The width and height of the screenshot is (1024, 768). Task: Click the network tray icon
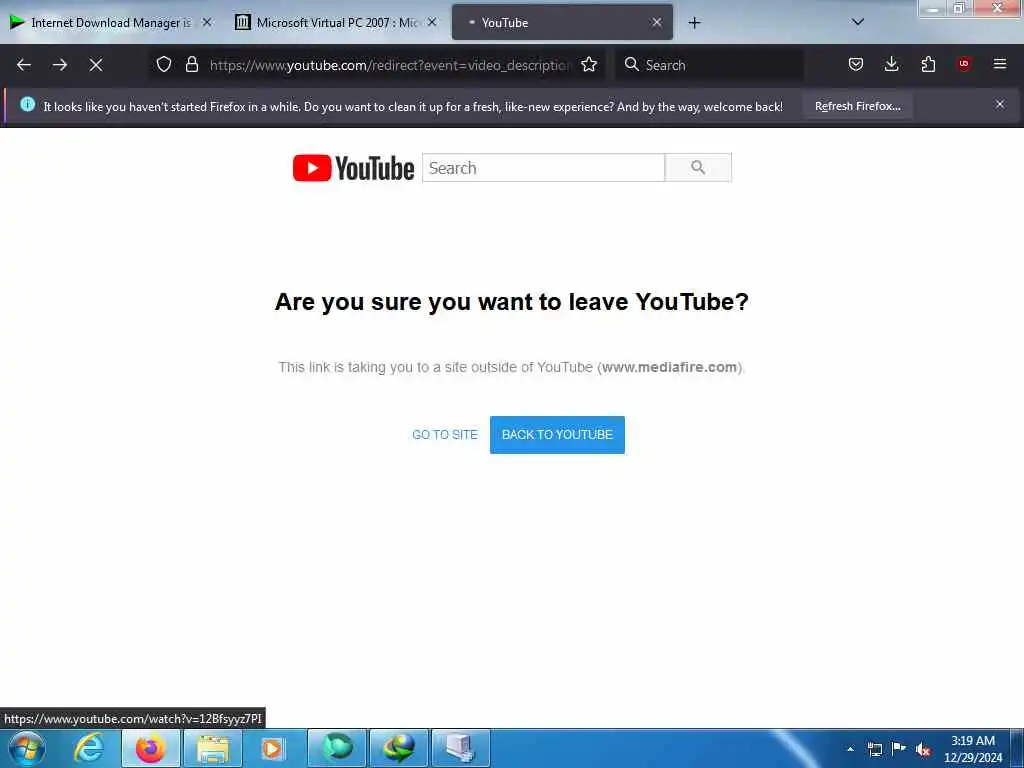[874, 749]
